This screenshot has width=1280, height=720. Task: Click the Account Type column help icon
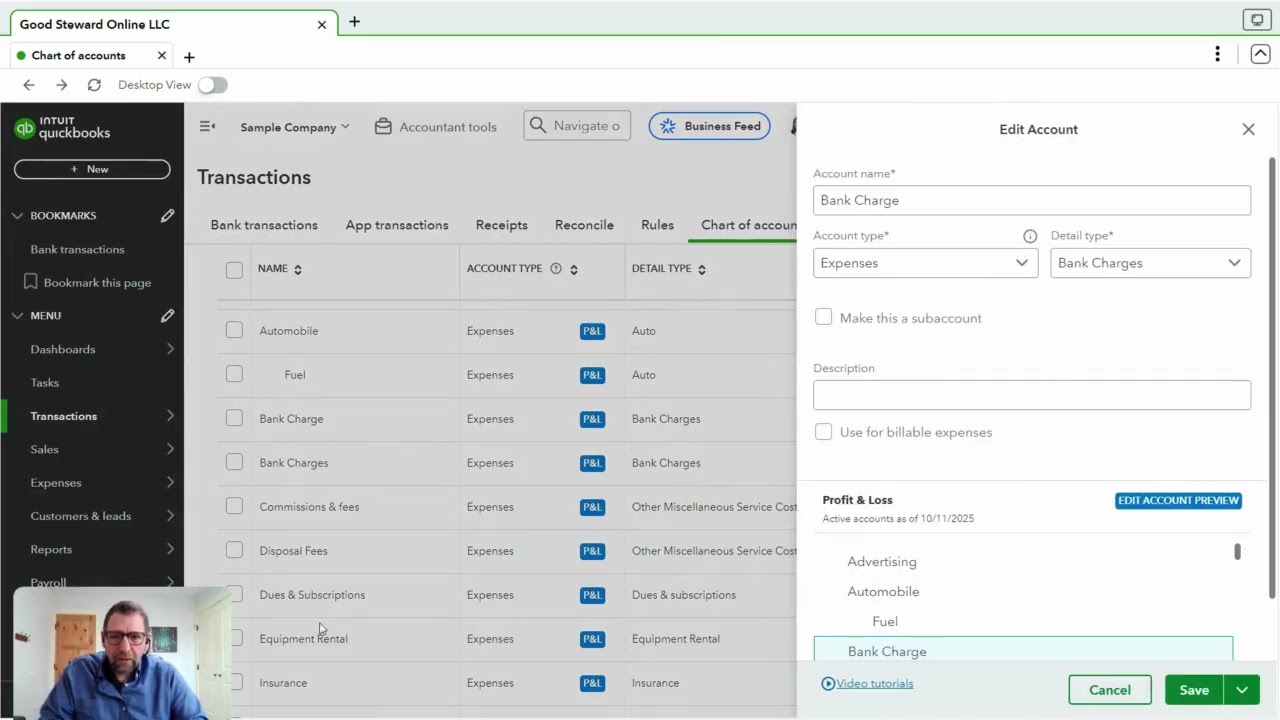point(556,268)
